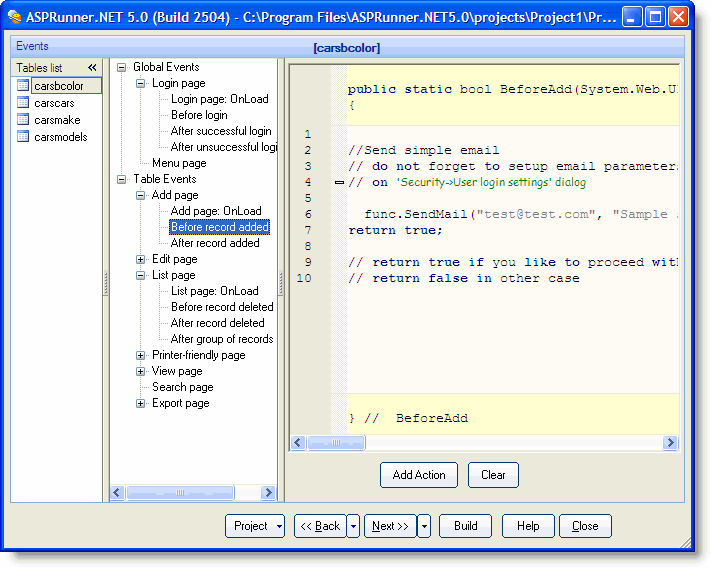Click the splitter grip between tree and editor

click(281, 283)
